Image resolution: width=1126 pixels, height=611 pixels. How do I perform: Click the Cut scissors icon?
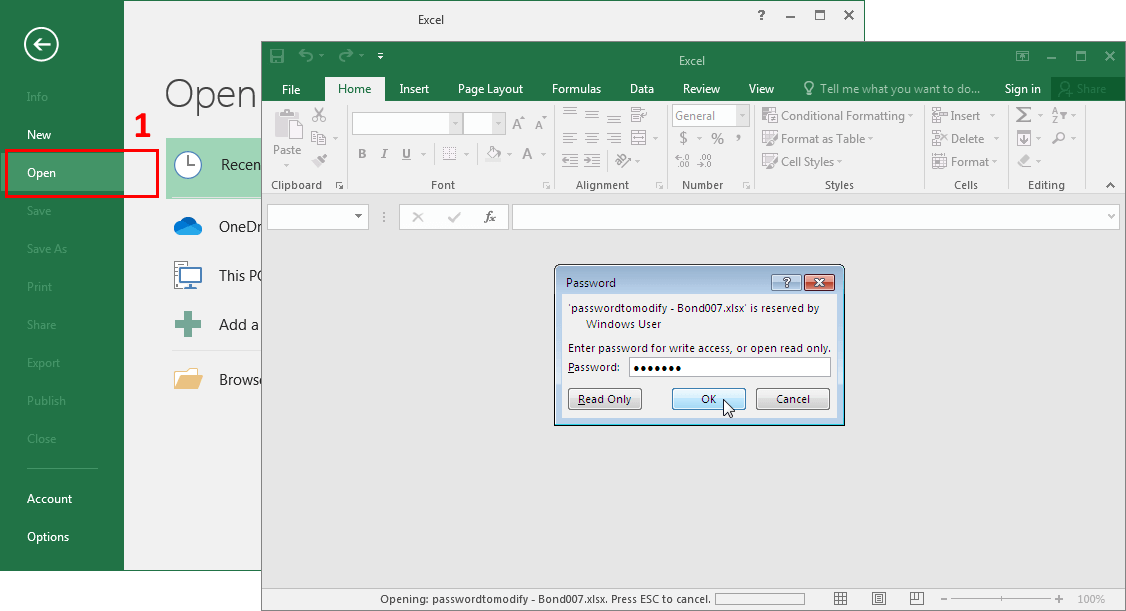click(x=319, y=115)
